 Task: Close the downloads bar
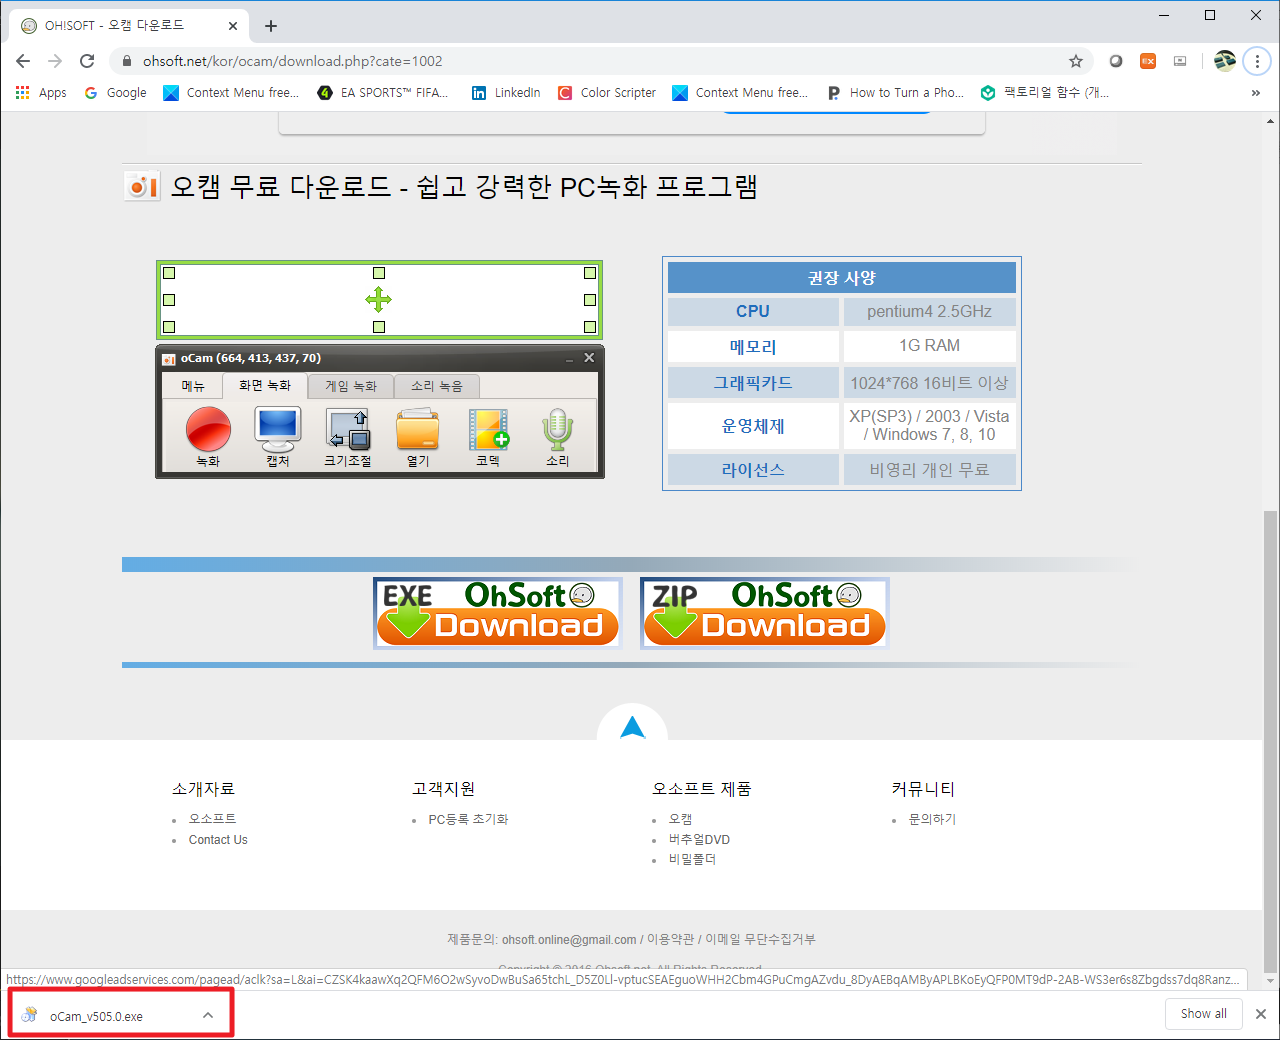1260,1014
